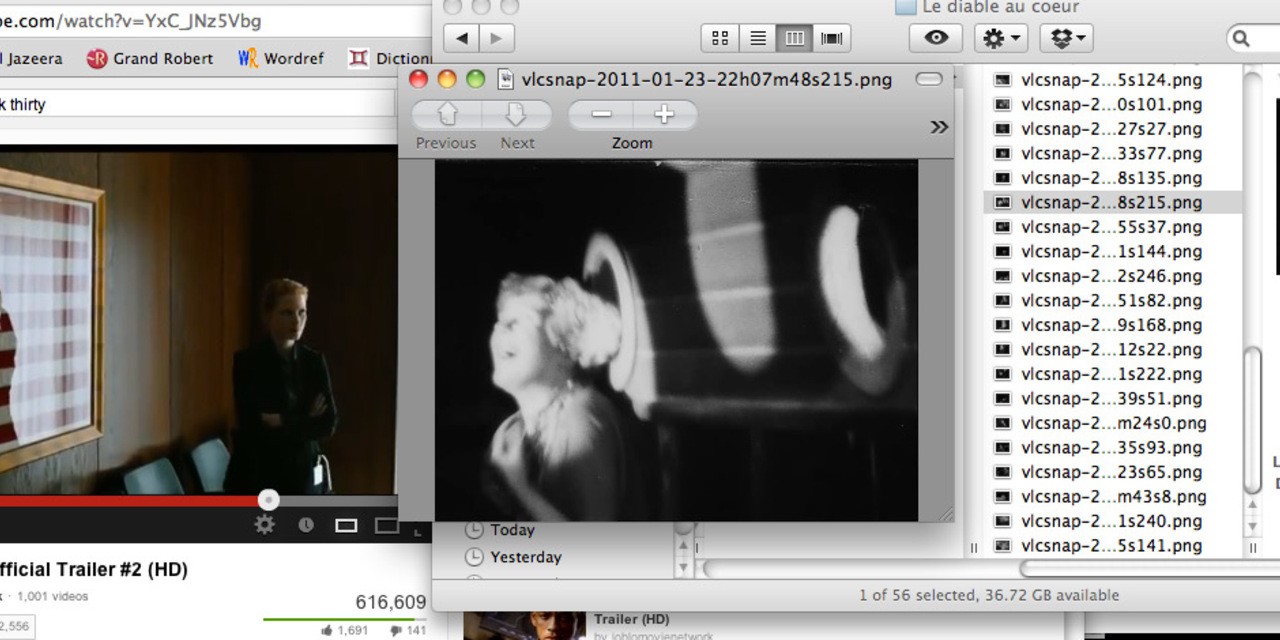
Task: Select file vlcsnap-2...5s124.png
Action: tap(1112, 80)
